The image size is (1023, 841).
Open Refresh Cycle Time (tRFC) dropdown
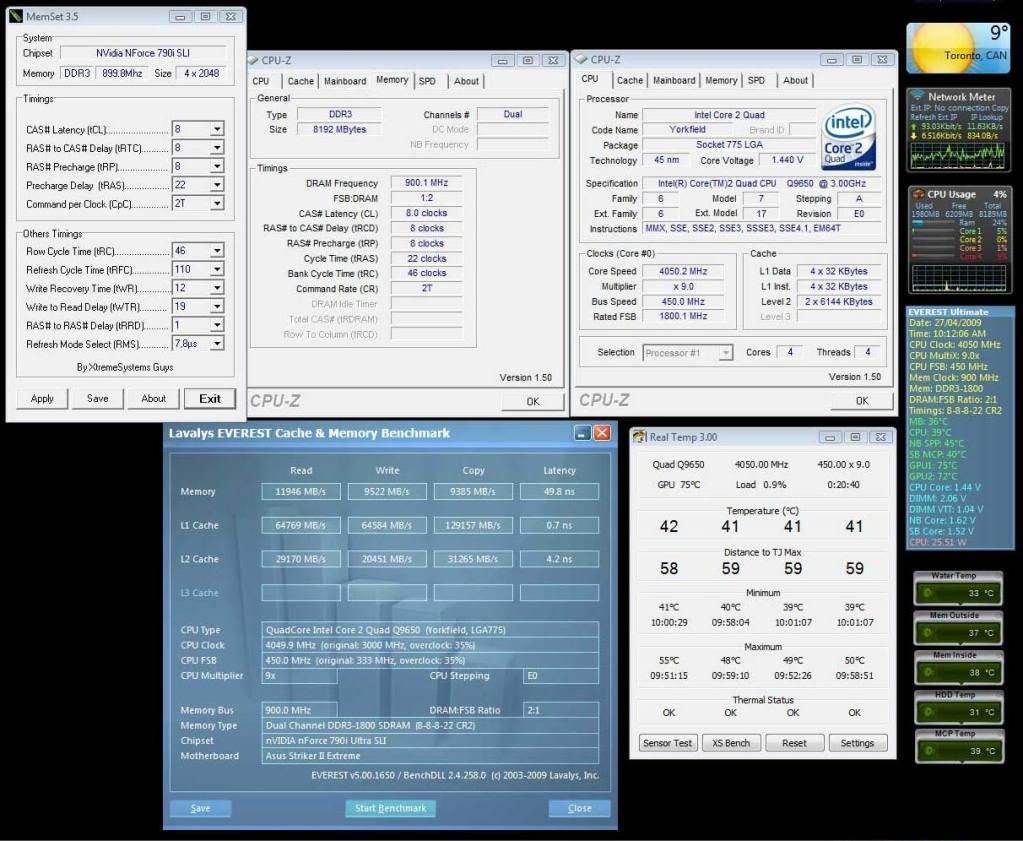pos(217,269)
